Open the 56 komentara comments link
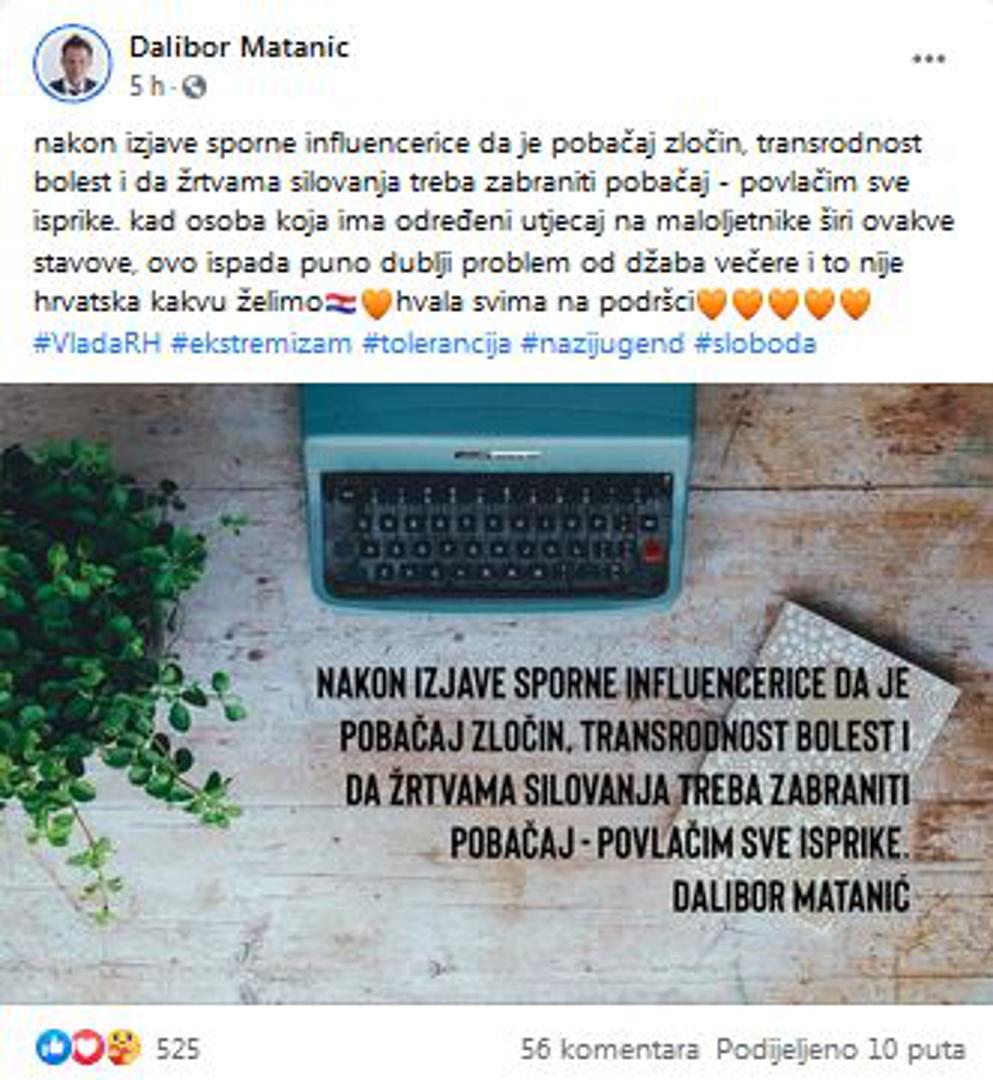Screen dimensions: 993x1080 click(x=609, y=1049)
